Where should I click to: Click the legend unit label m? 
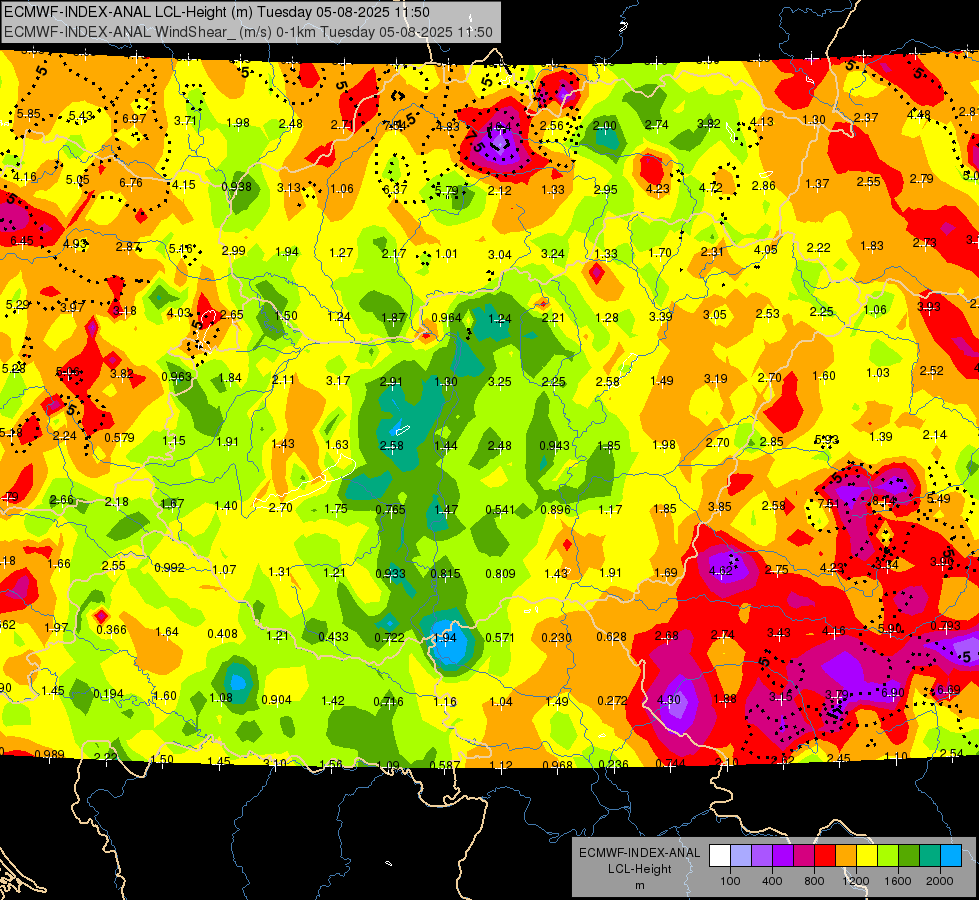pos(639,885)
